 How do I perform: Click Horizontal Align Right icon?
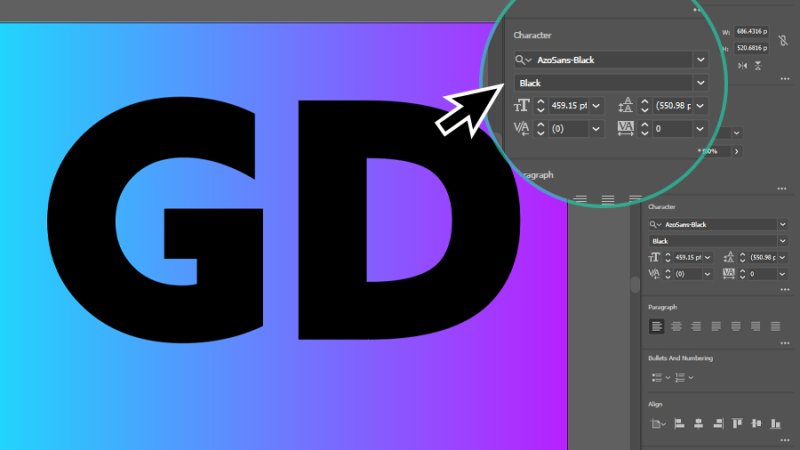pos(718,423)
